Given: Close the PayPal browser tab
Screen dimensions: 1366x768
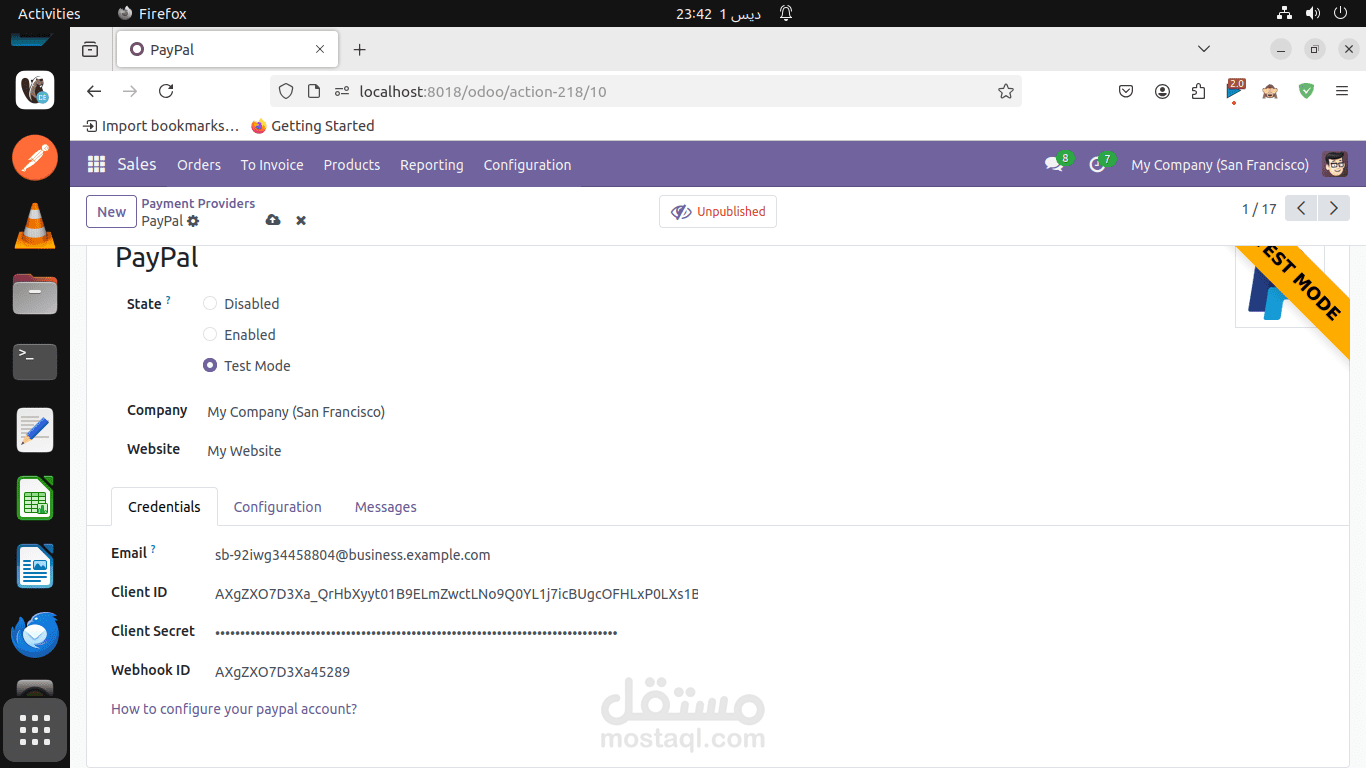Looking at the screenshot, I should [x=320, y=49].
